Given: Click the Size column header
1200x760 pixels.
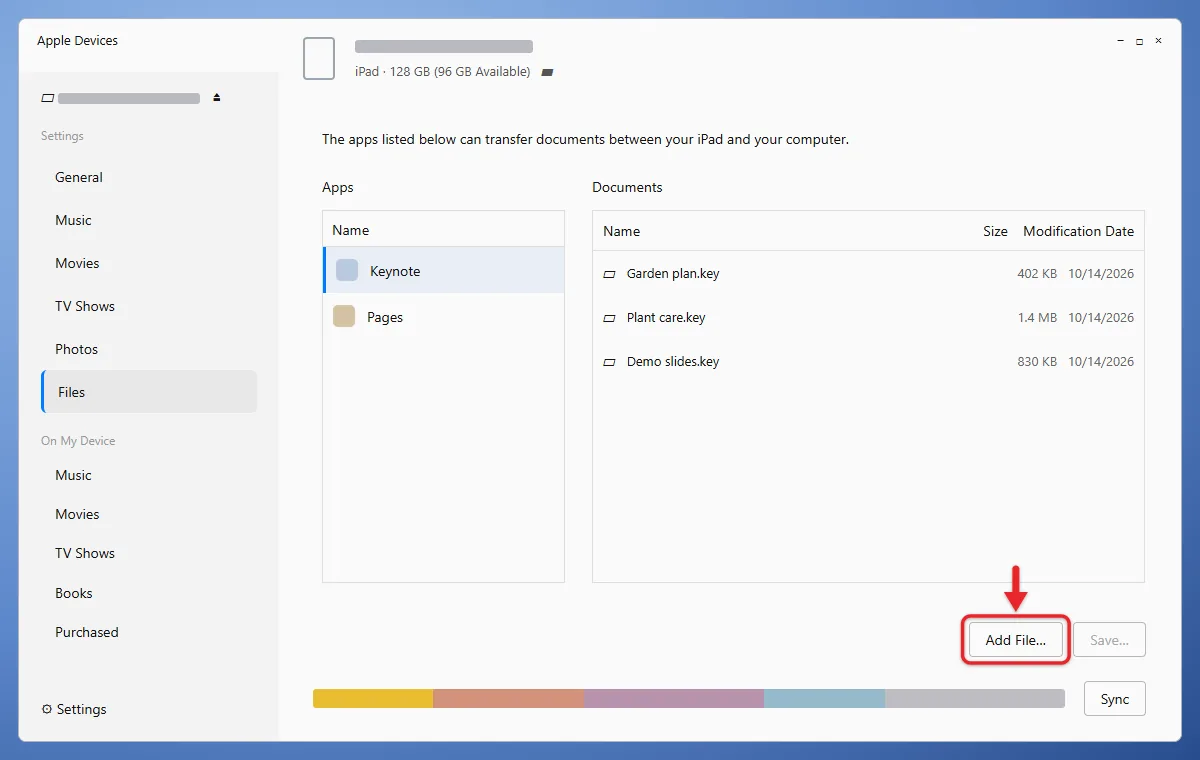Looking at the screenshot, I should coord(995,231).
